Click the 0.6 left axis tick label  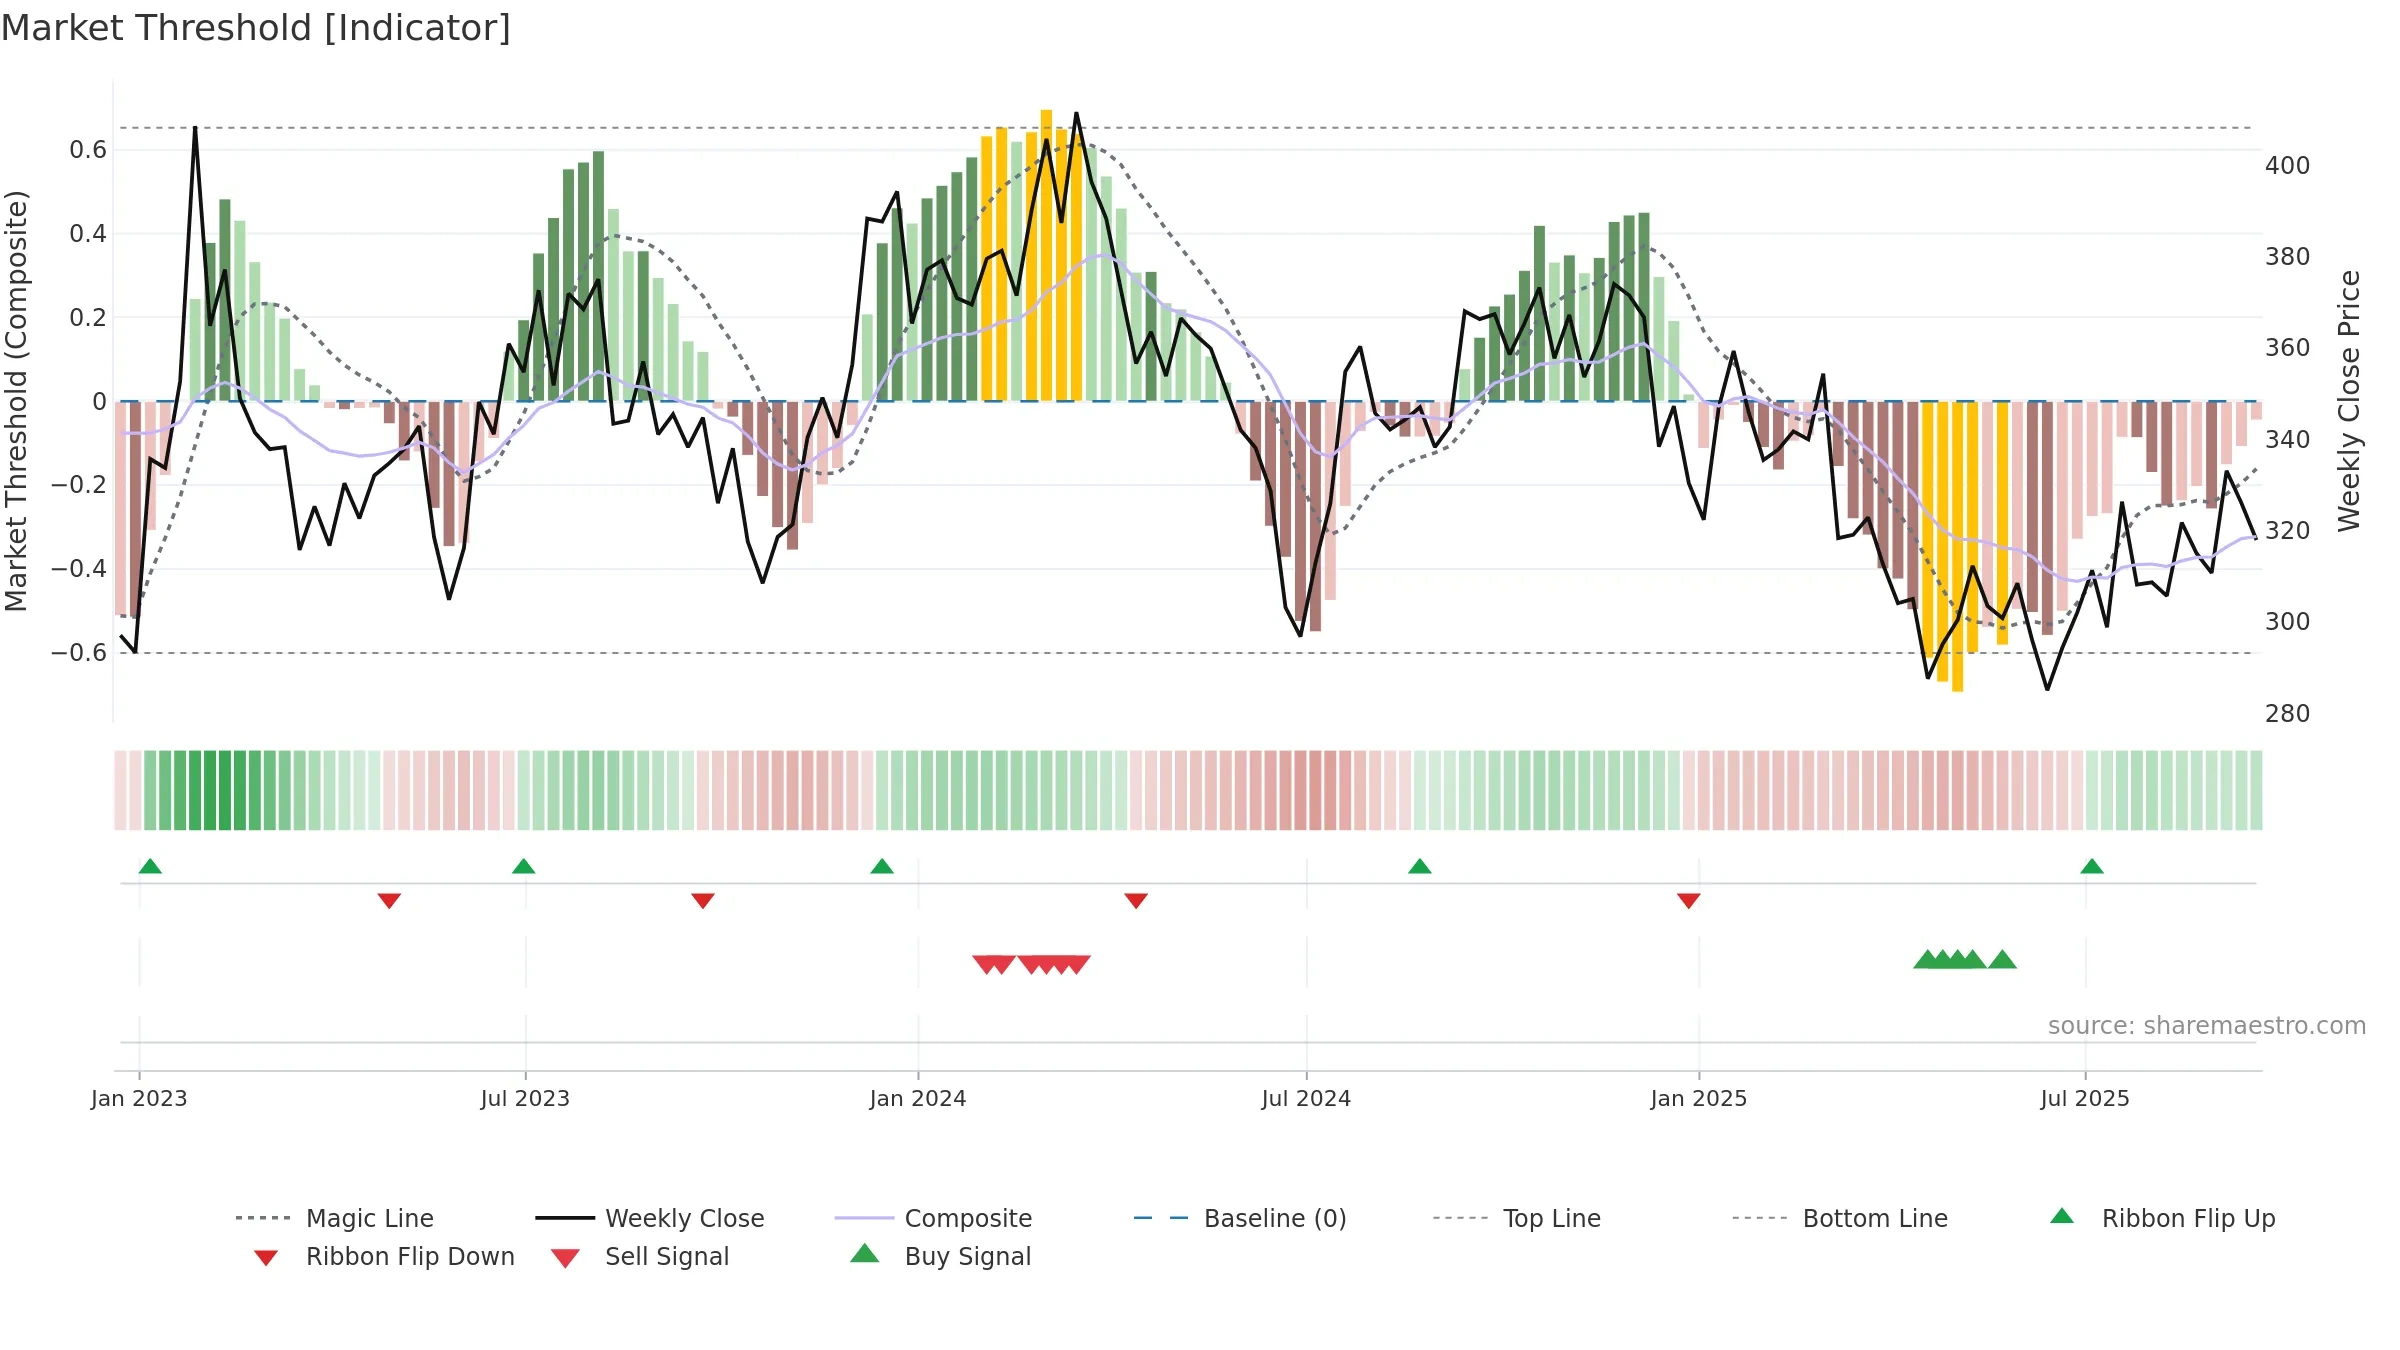pos(88,150)
